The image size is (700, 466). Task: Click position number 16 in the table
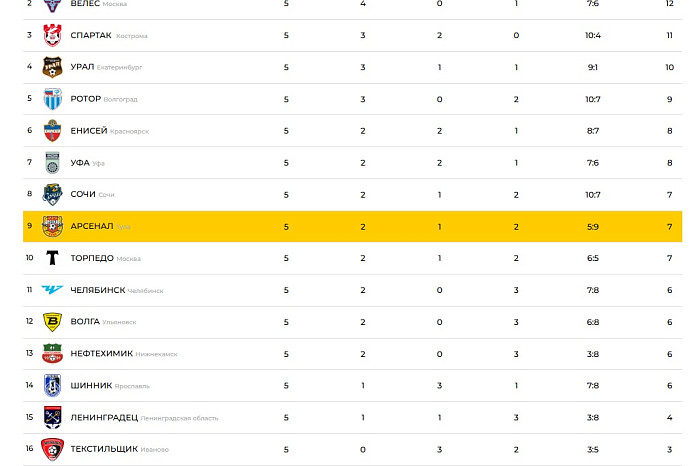29,448
